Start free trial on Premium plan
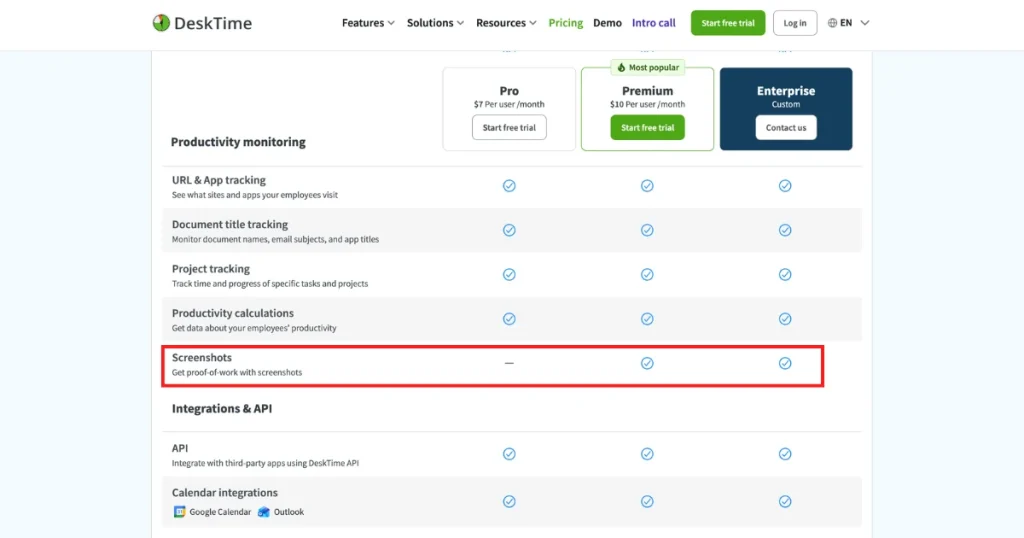This screenshot has height=538, width=1024. [648, 128]
